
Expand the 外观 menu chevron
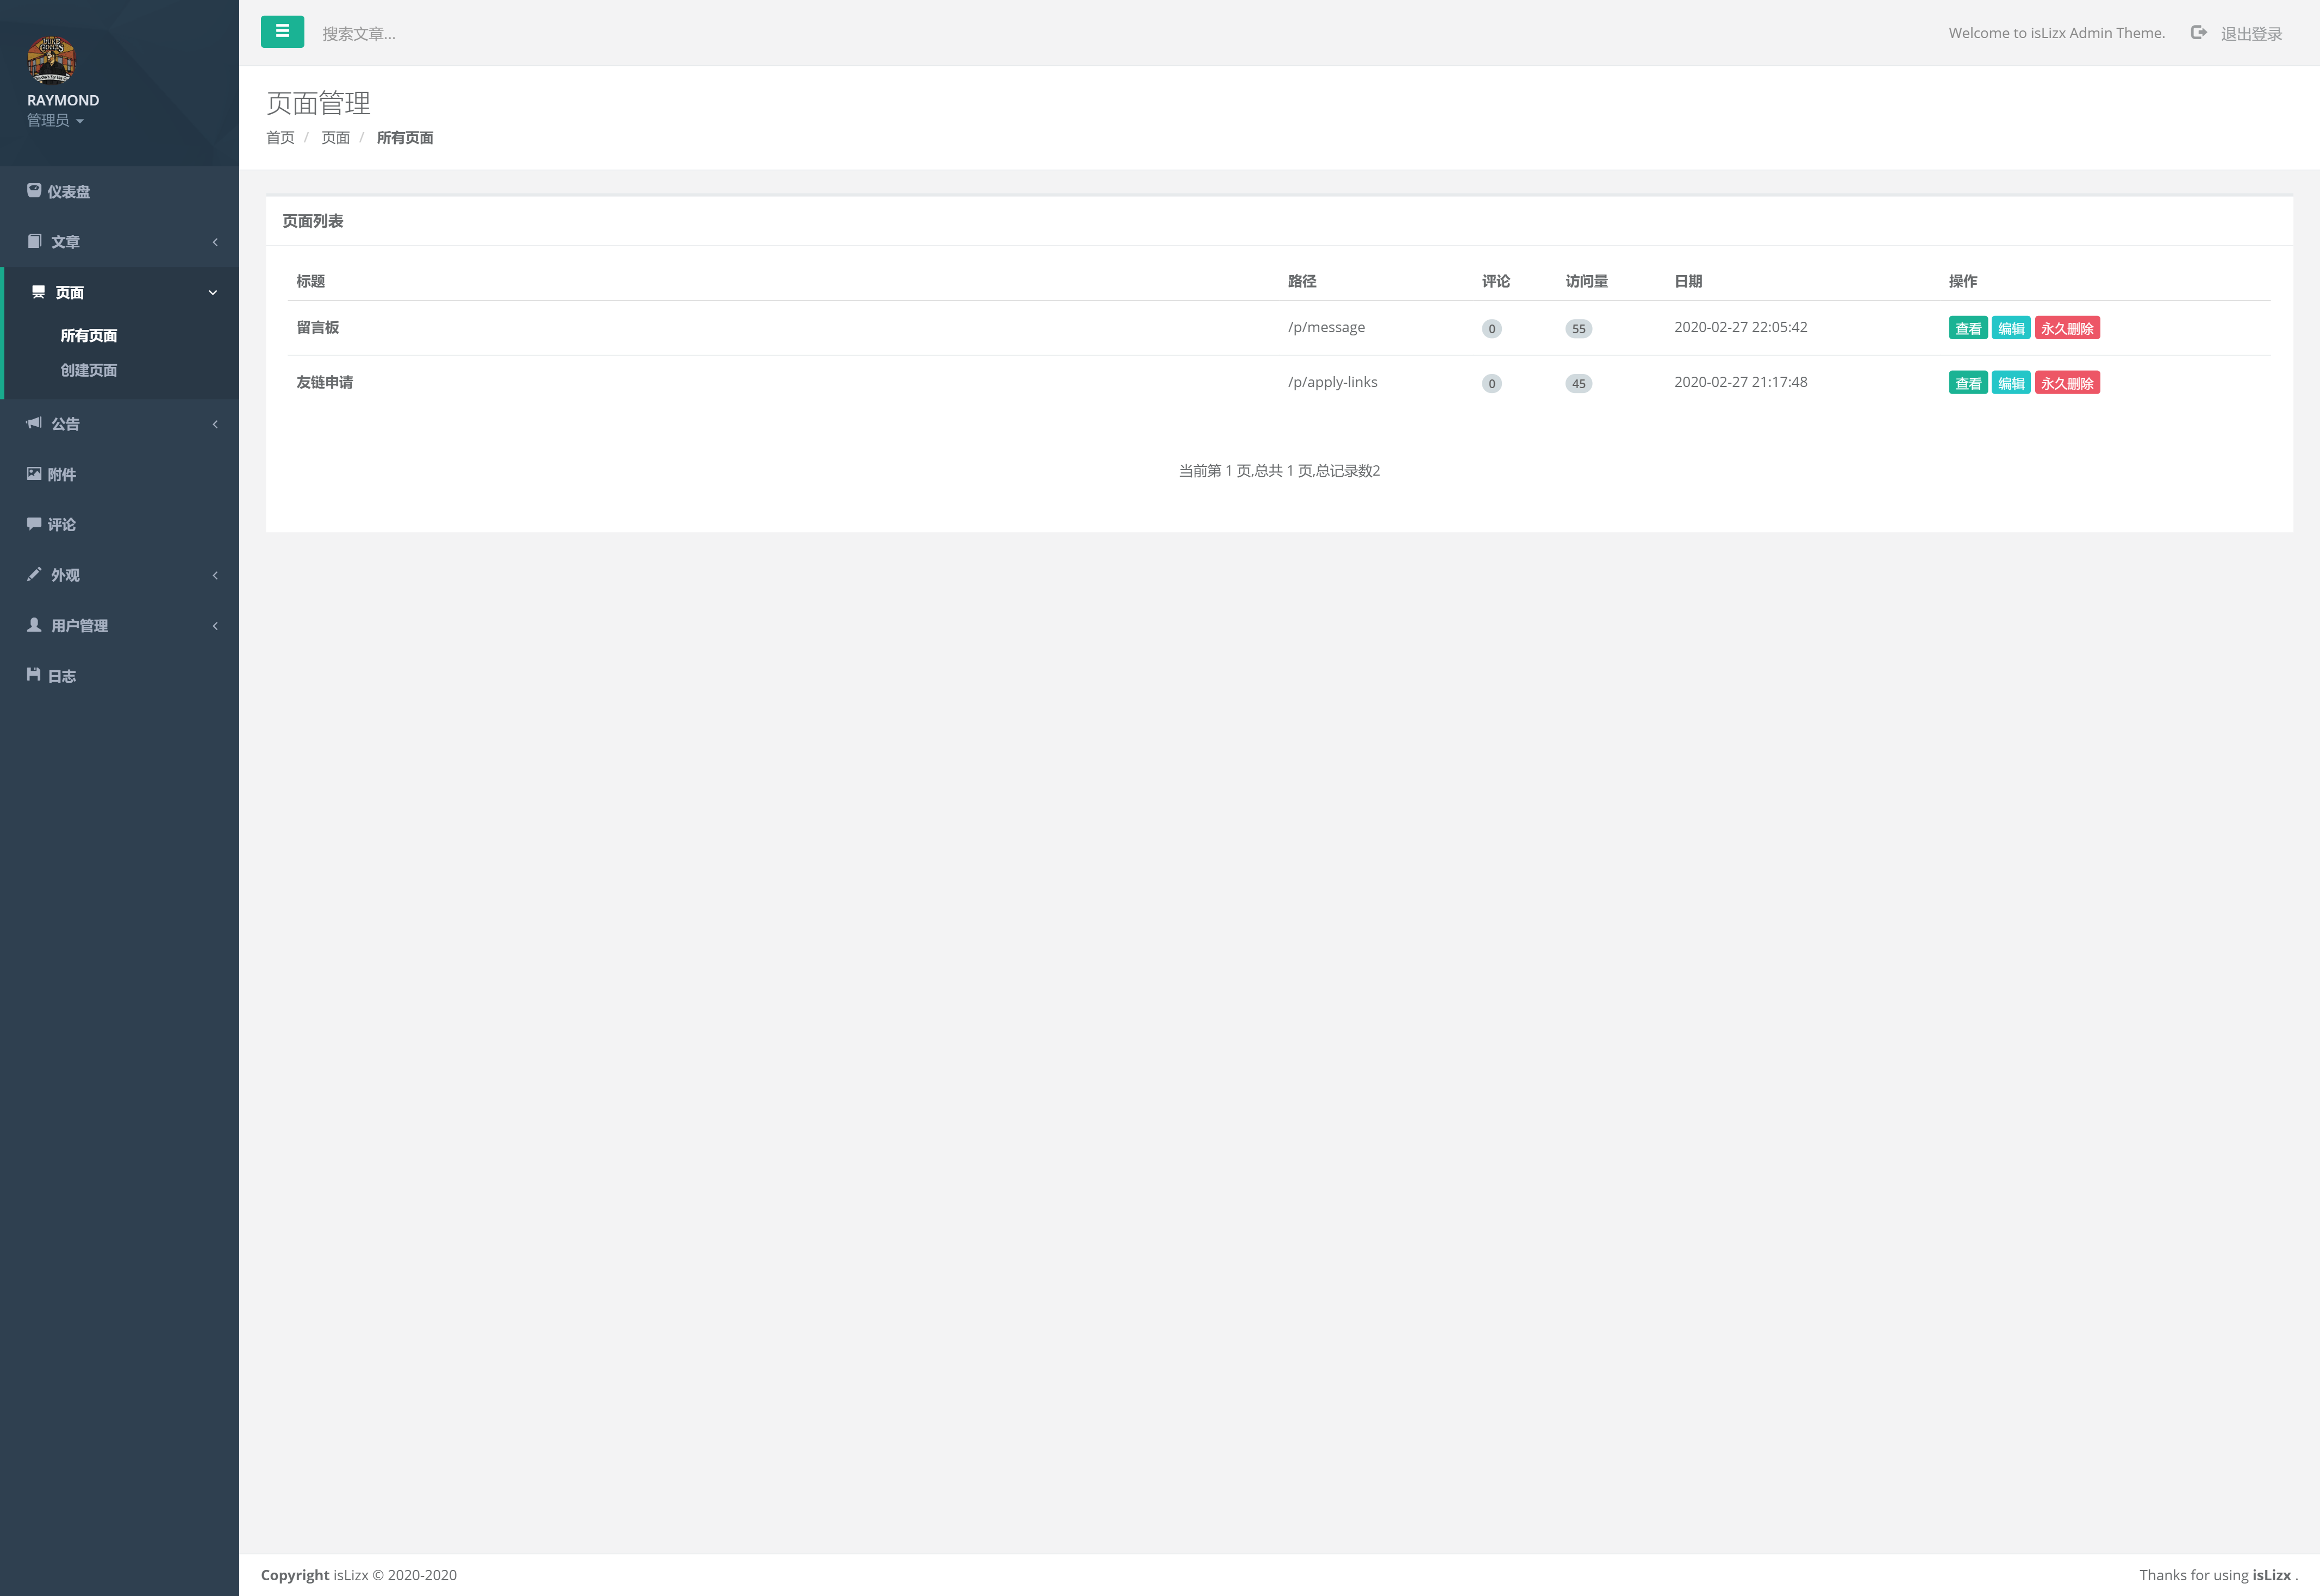tap(215, 575)
